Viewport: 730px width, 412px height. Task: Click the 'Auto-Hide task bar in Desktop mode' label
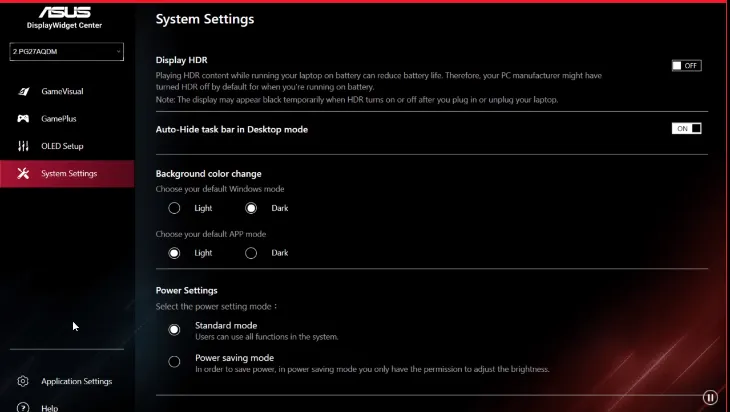(x=232, y=129)
